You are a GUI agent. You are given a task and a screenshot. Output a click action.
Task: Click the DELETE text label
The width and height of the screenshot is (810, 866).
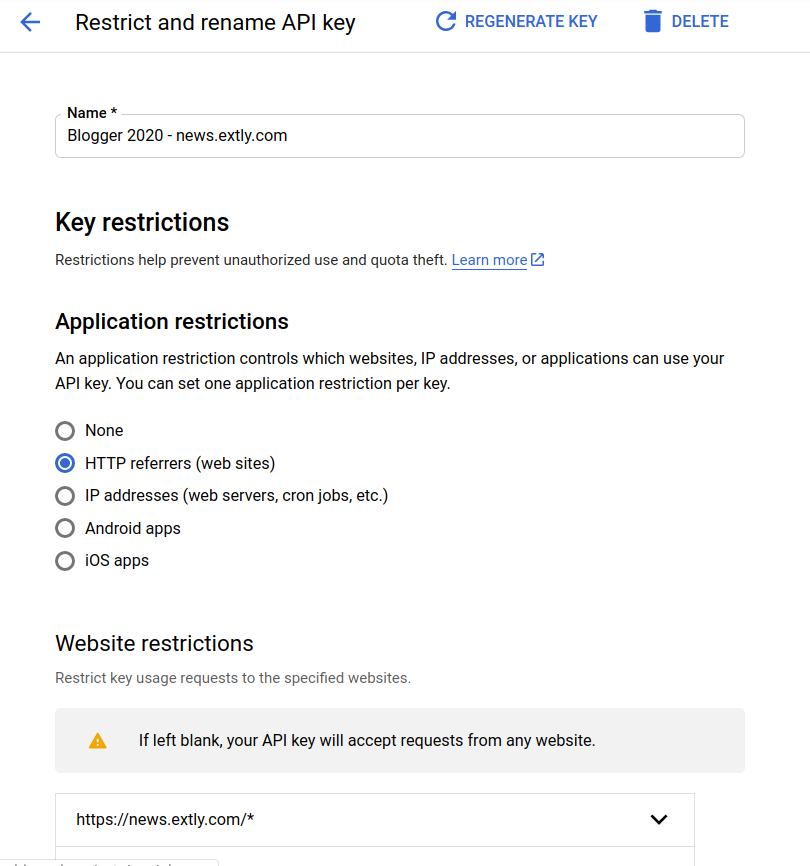[700, 22]
